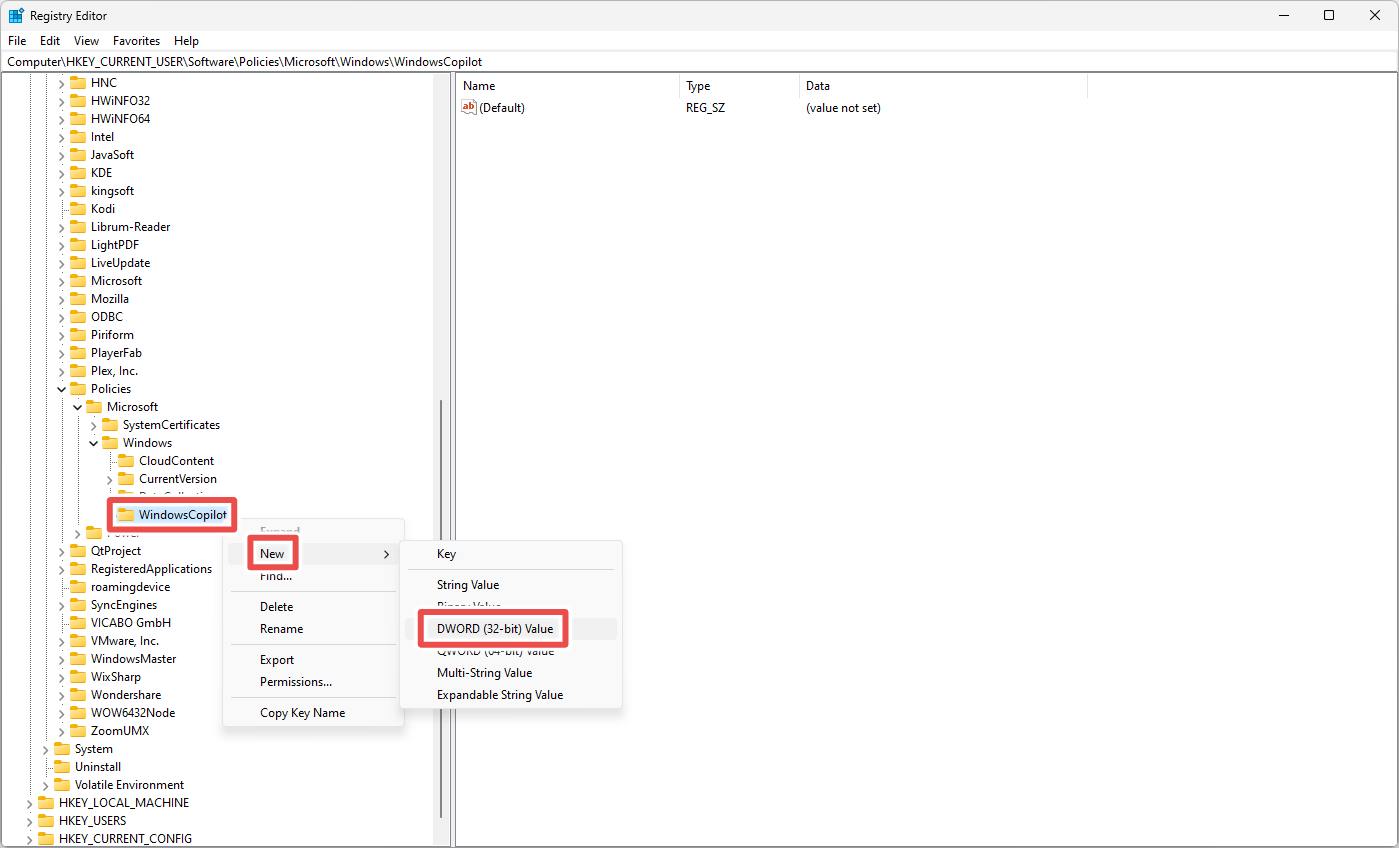Click the LightPDF folder icon
The width and height of the screenshot is (1399, 848).
point(78,245)
